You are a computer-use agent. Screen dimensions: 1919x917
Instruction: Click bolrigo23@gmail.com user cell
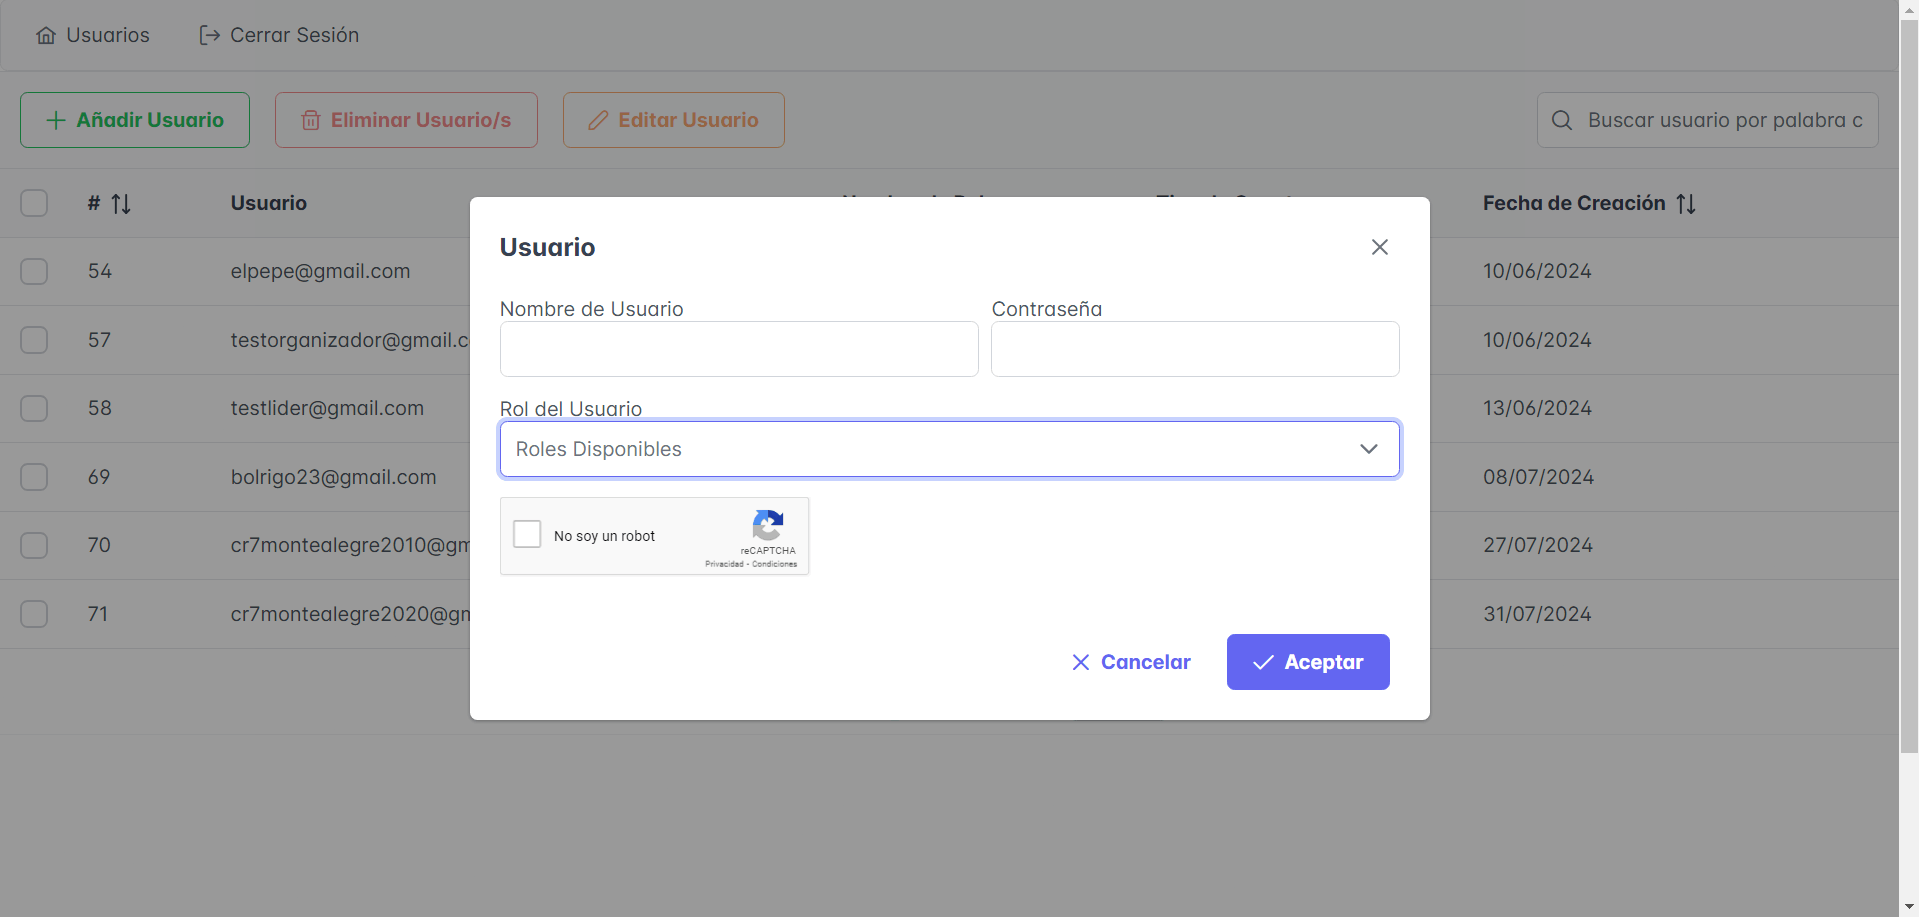[333, 477]
